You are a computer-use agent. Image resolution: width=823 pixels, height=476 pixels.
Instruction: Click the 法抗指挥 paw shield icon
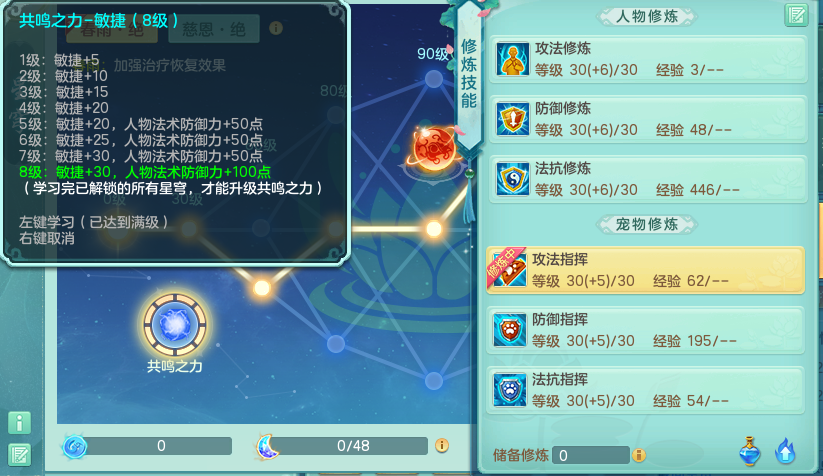coord(509,390)
